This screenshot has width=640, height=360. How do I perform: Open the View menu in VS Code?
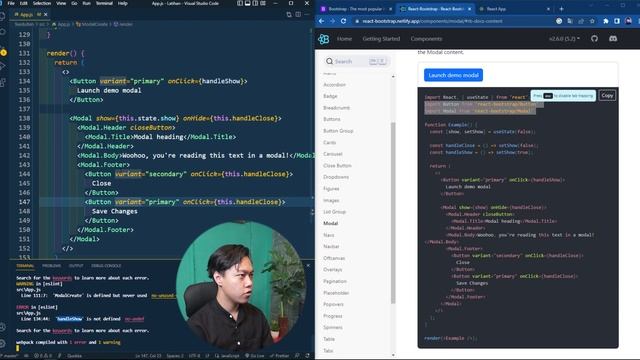coord(61,3)
